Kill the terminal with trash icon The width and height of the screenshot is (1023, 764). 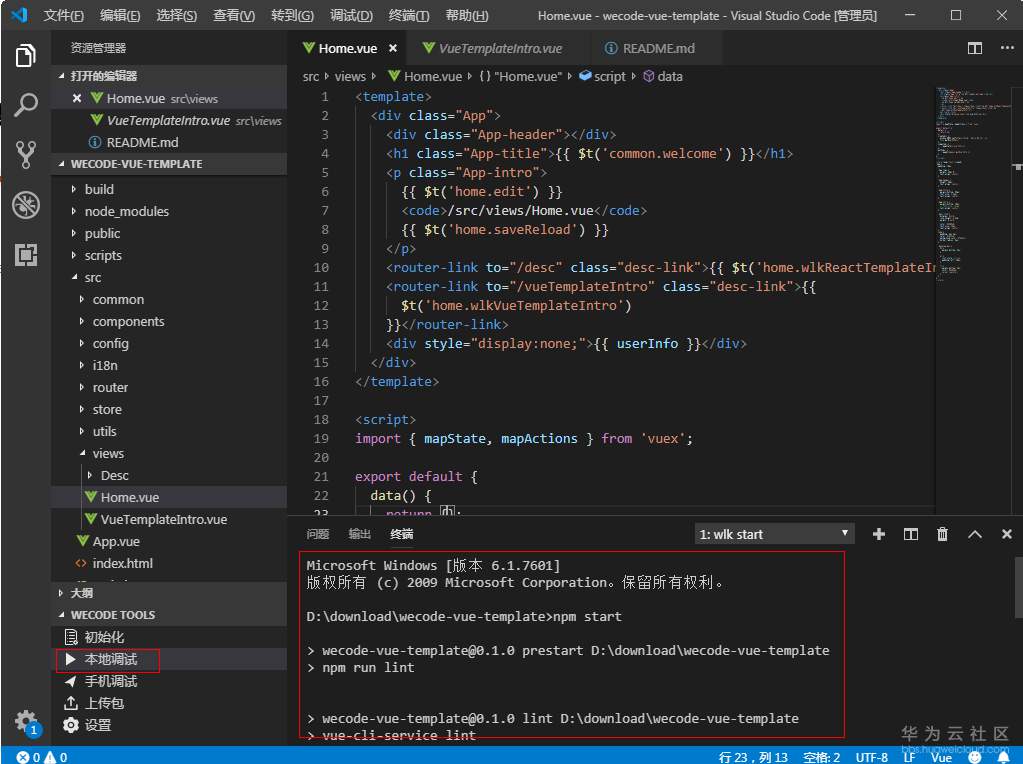[x=942, y=534]
